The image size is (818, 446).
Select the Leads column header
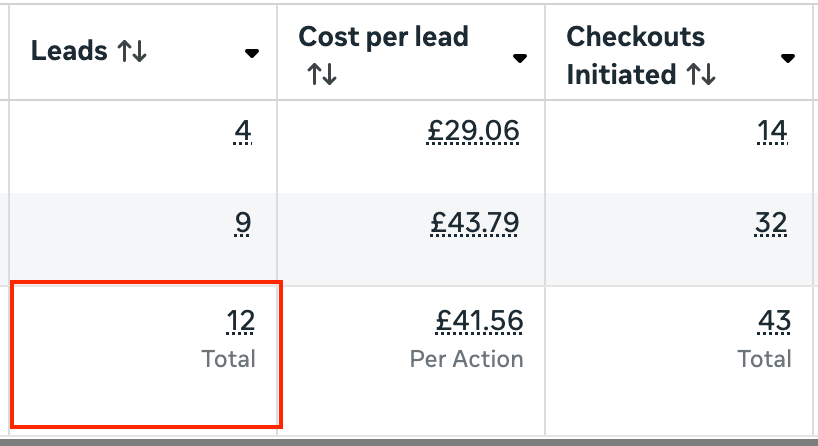tap(69, 51)
